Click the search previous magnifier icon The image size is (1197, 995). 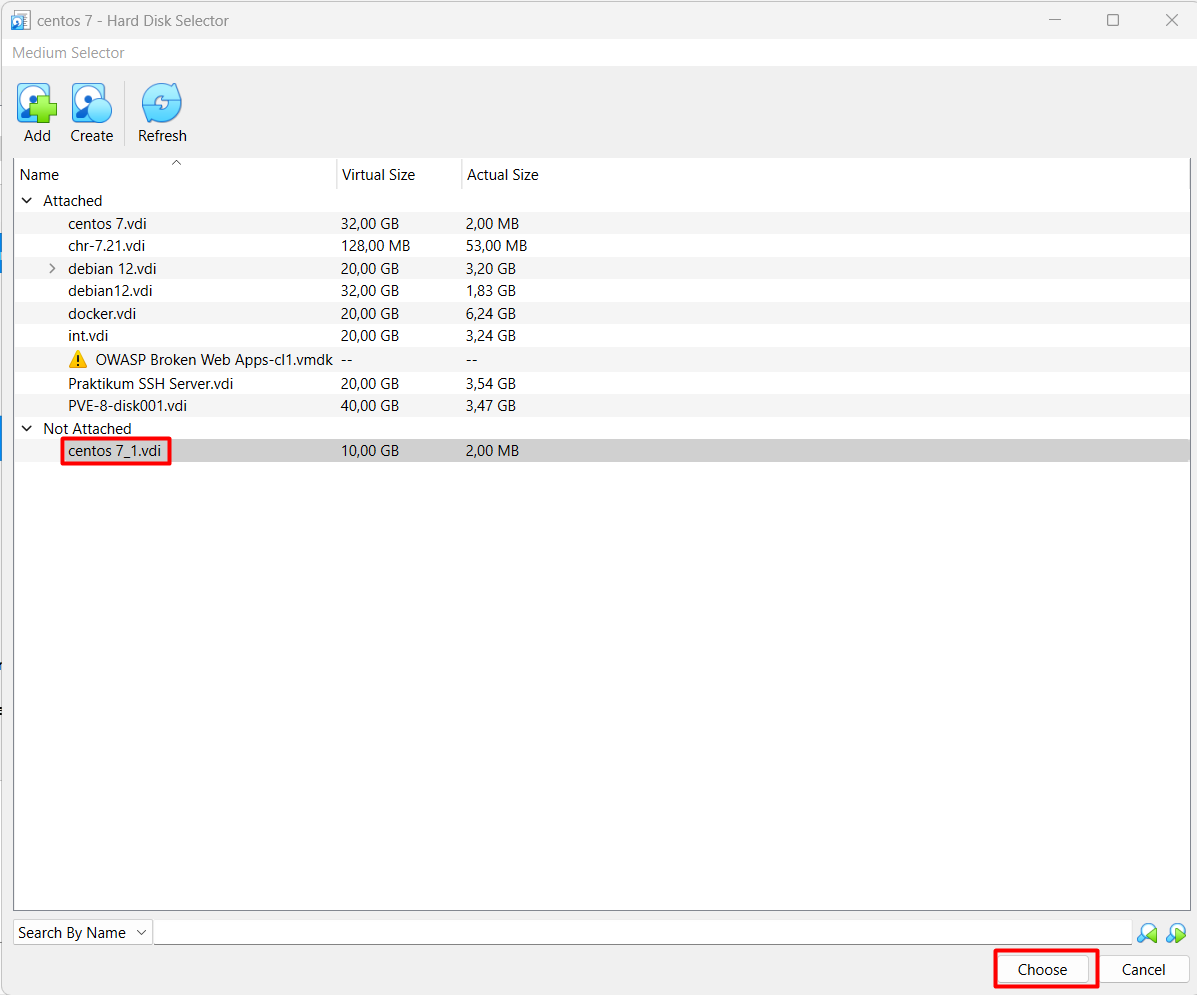1147,933
